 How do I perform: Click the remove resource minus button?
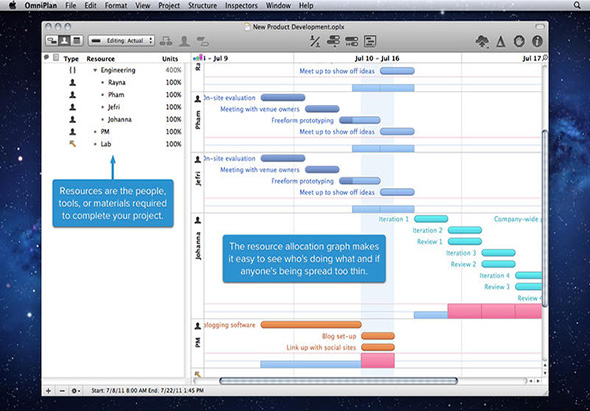(62, 391)
